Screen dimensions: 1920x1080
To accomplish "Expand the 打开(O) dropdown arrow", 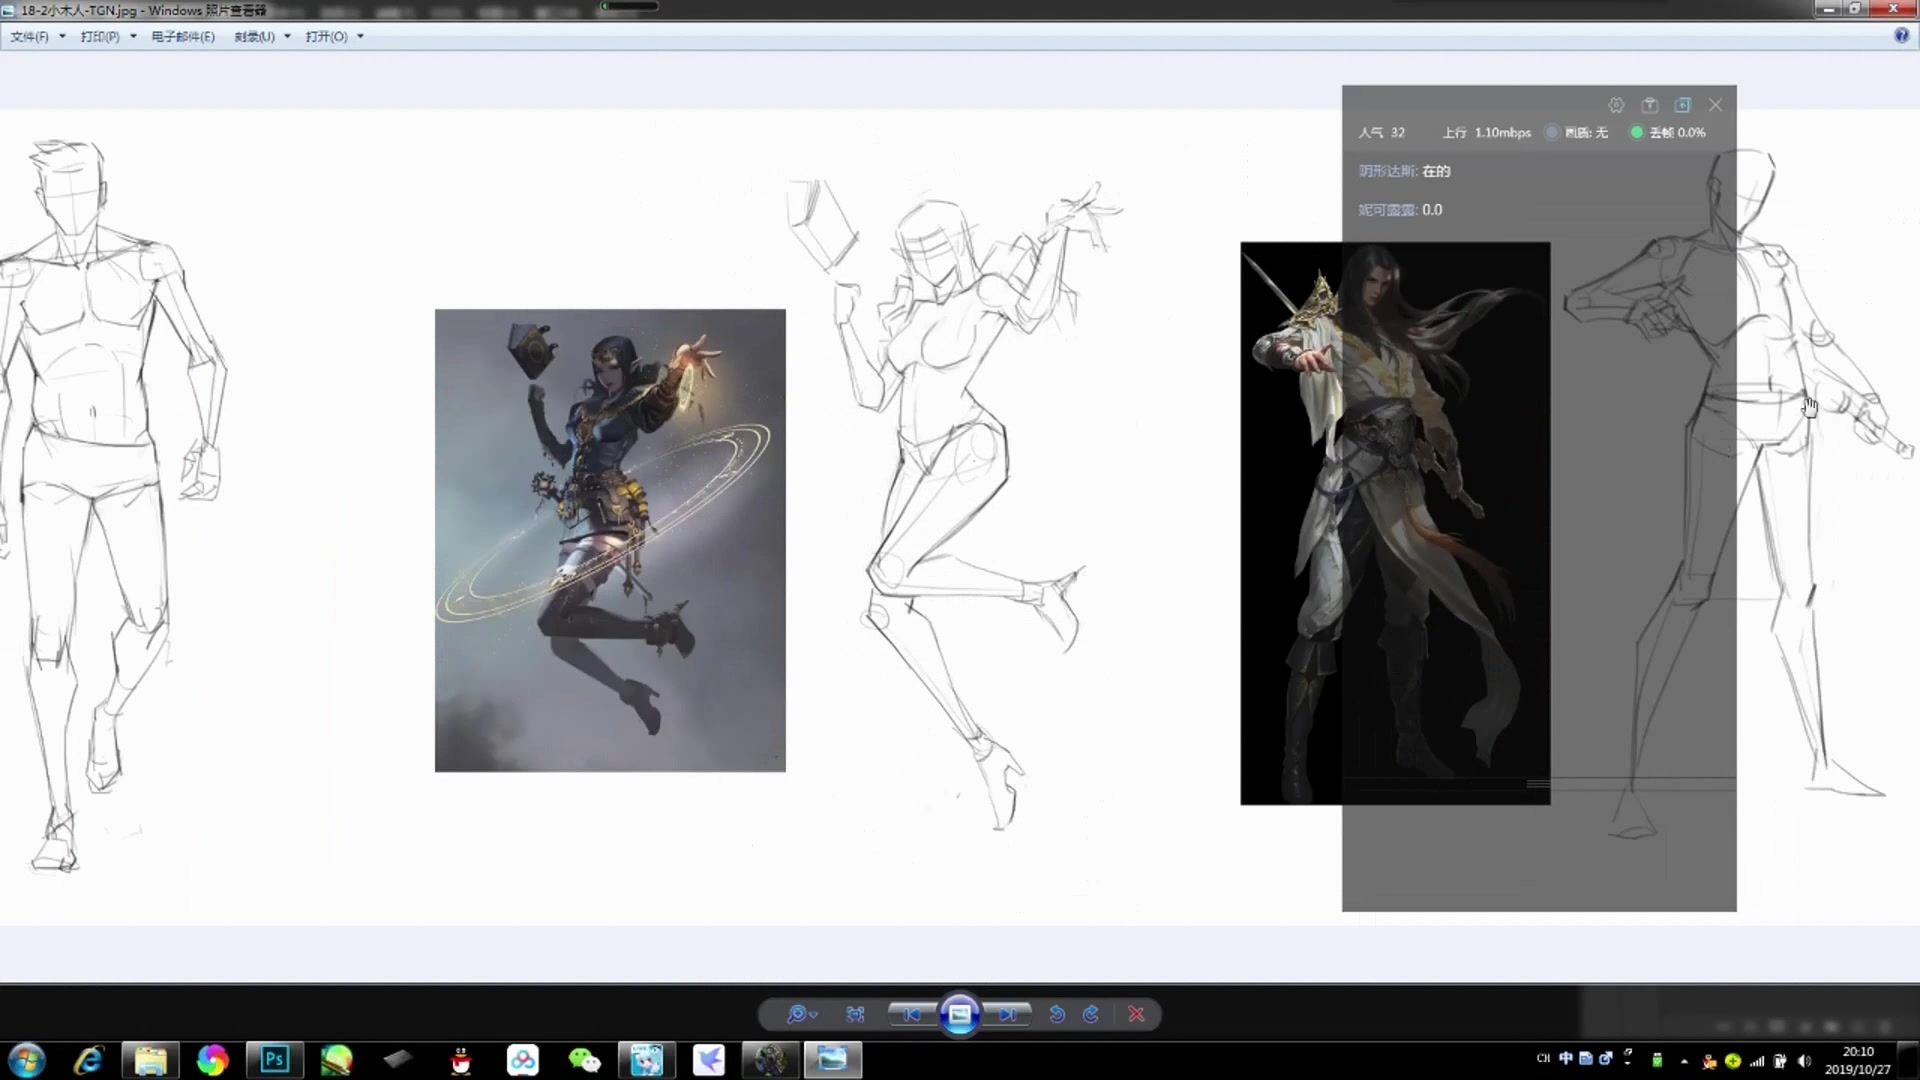I will pyautogui.click(x=360, y=36).
